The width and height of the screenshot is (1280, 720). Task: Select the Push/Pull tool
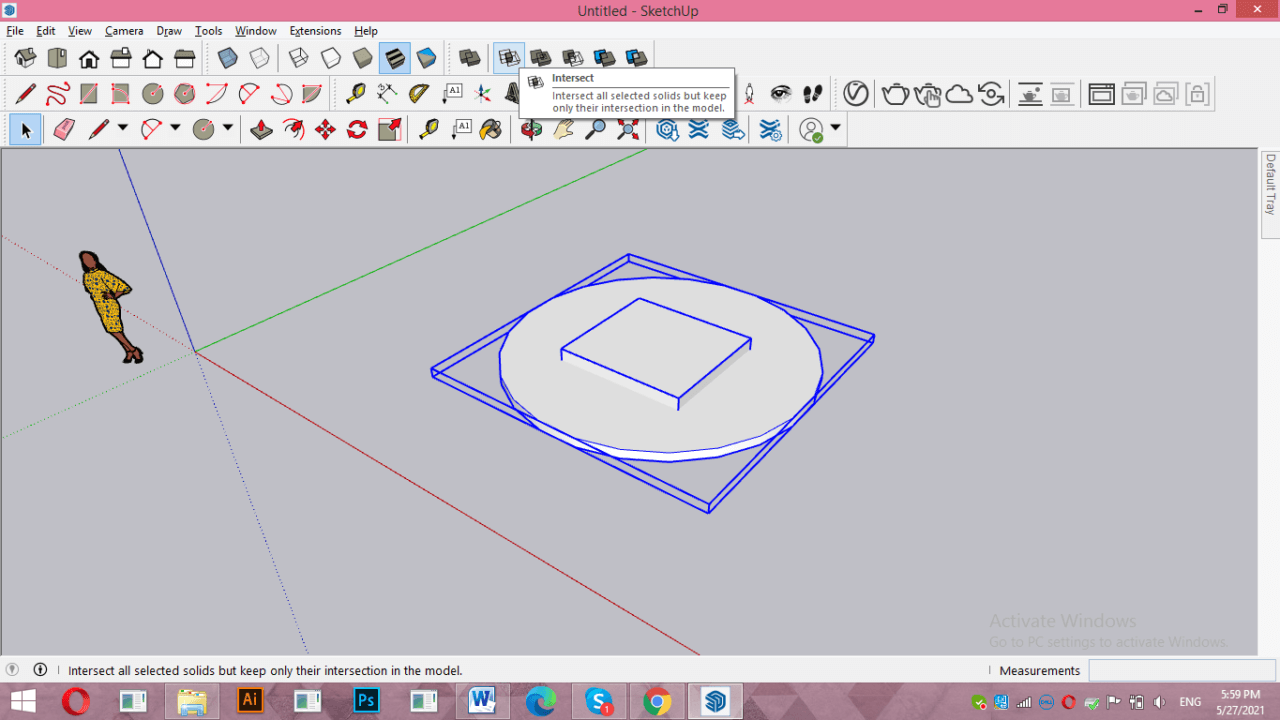tap(260, 128)
